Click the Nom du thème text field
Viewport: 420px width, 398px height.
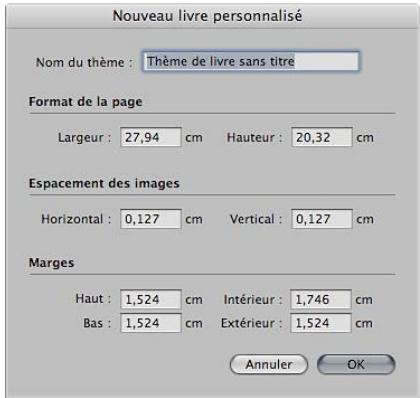pos(251,61)
